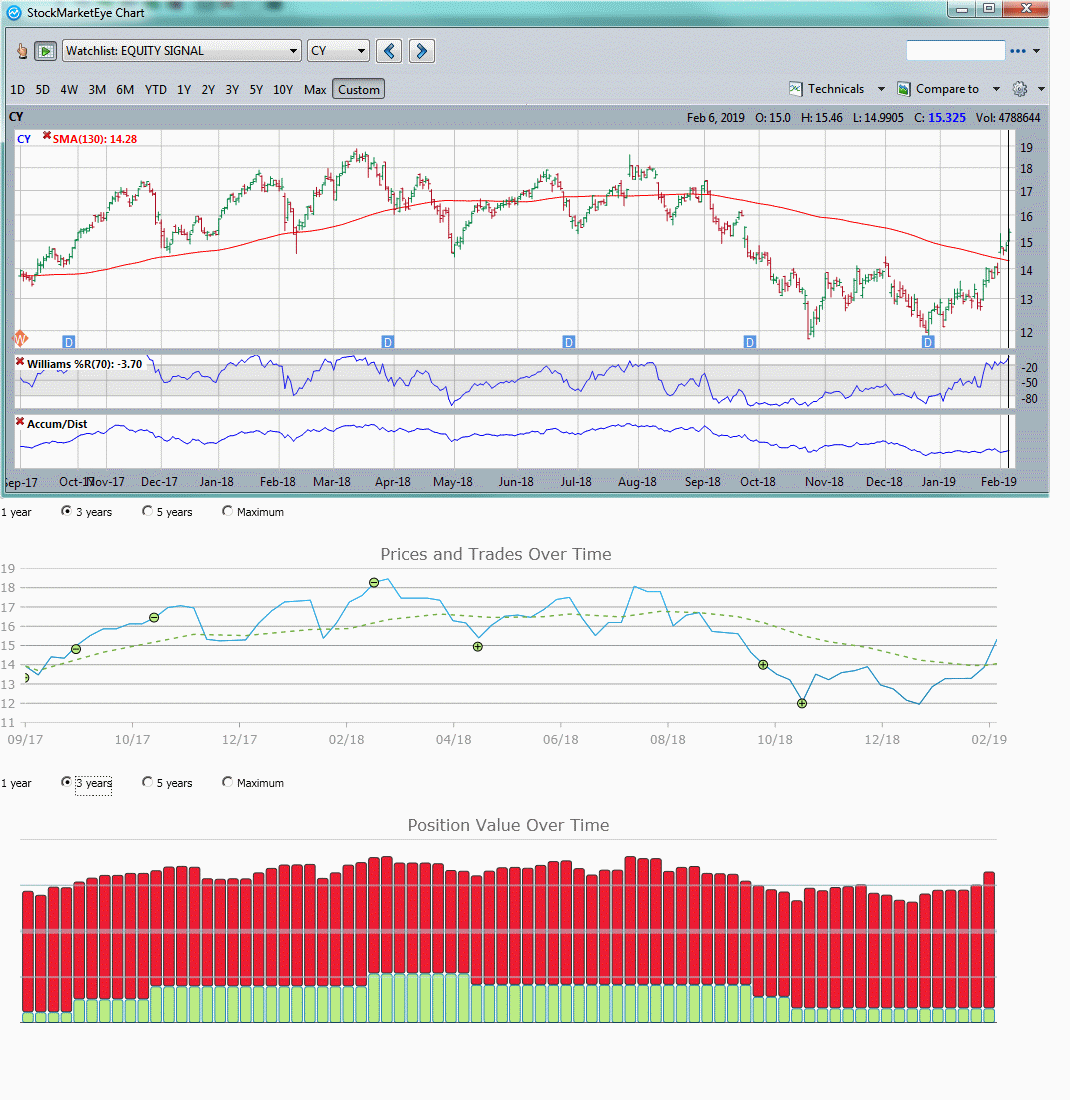Open the Watchlist: EQUITY SIGNAL dropdown
The width and height of the screenshot is (1070, 1100).
[x=181, y=51]
